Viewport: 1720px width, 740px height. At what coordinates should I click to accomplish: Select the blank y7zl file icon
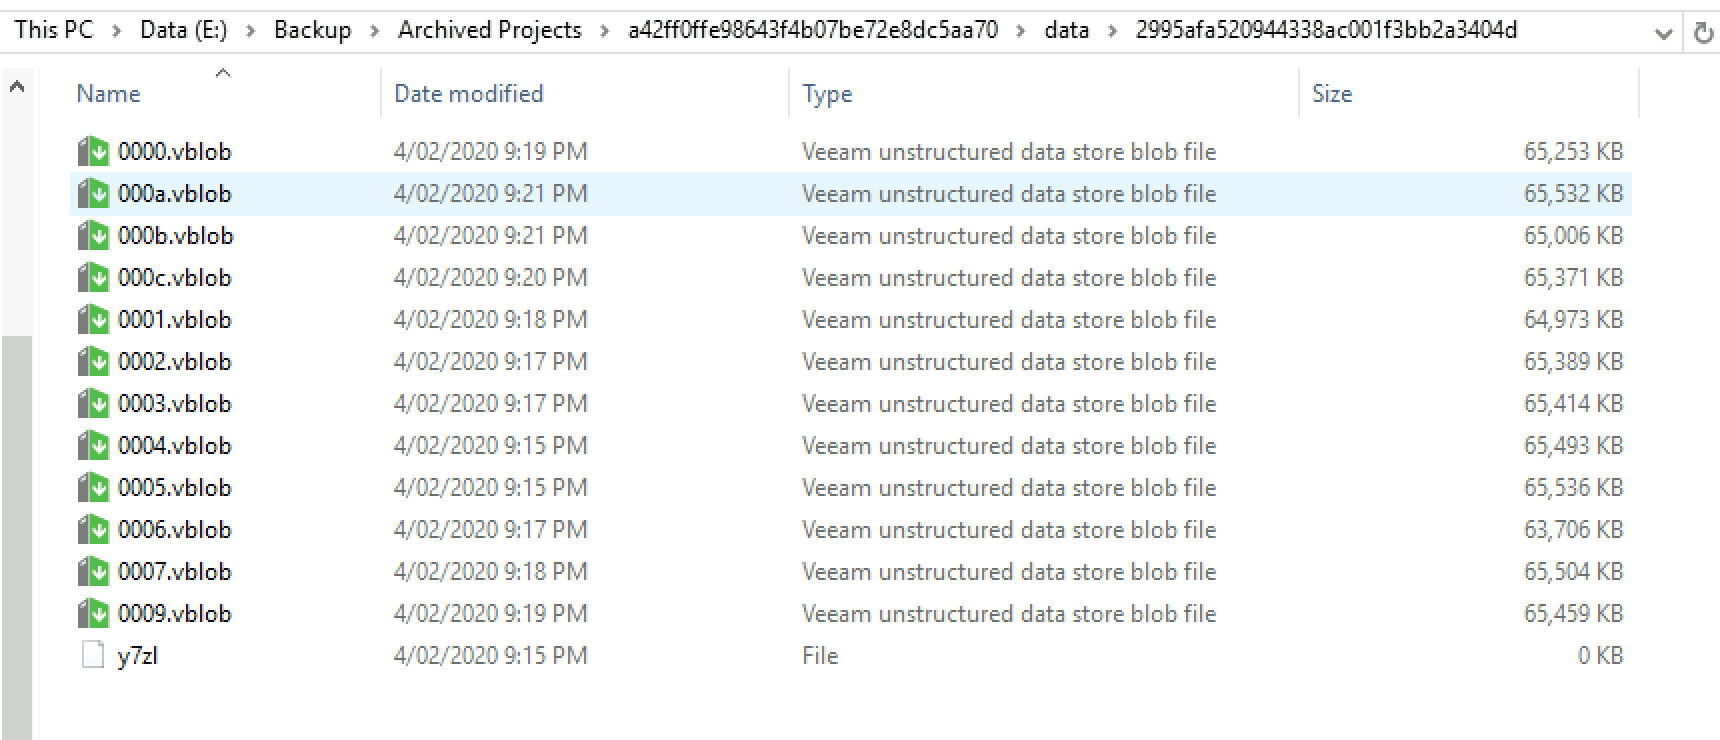(93, 656)
